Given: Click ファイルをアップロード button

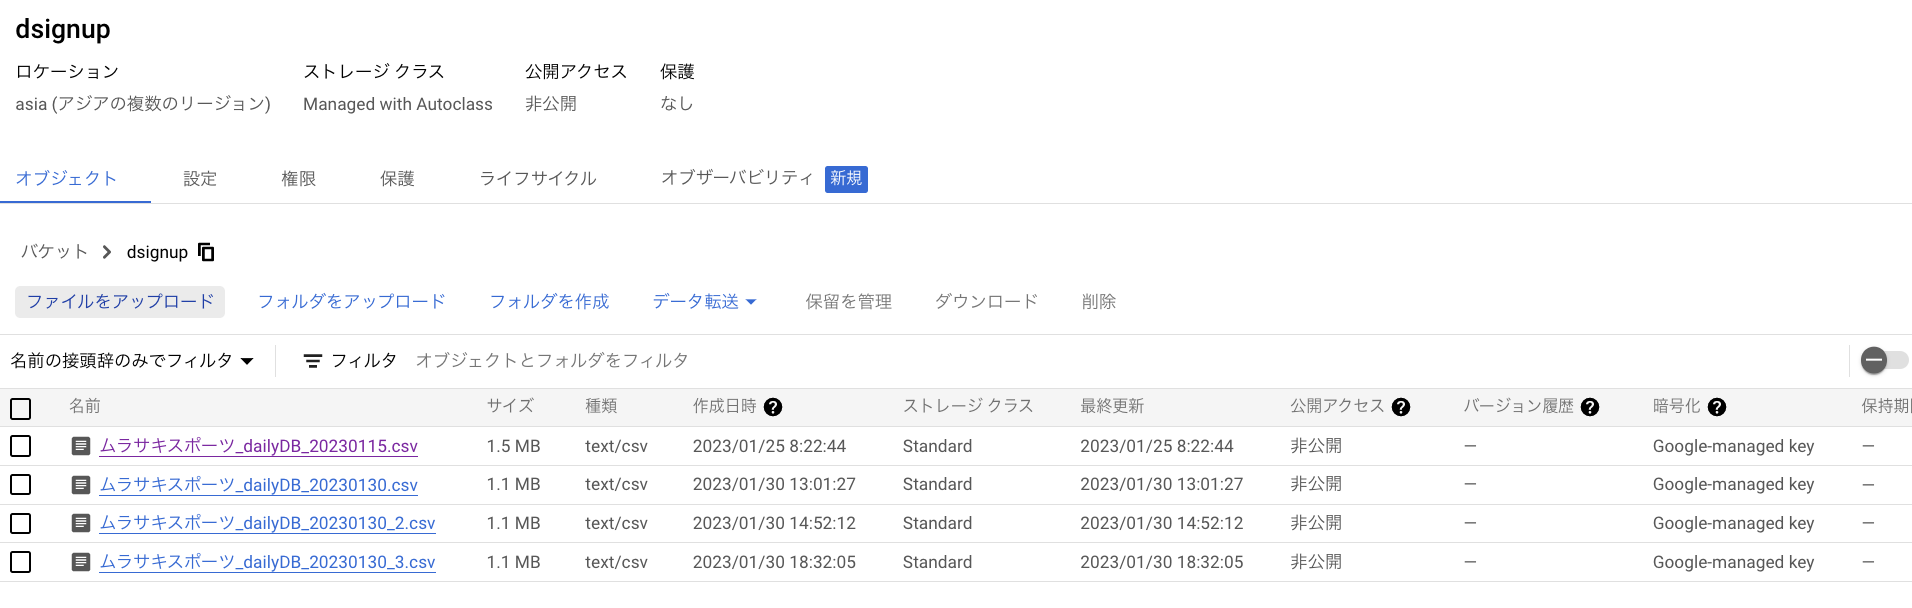Looking at the screenshot, I should 120,302.
